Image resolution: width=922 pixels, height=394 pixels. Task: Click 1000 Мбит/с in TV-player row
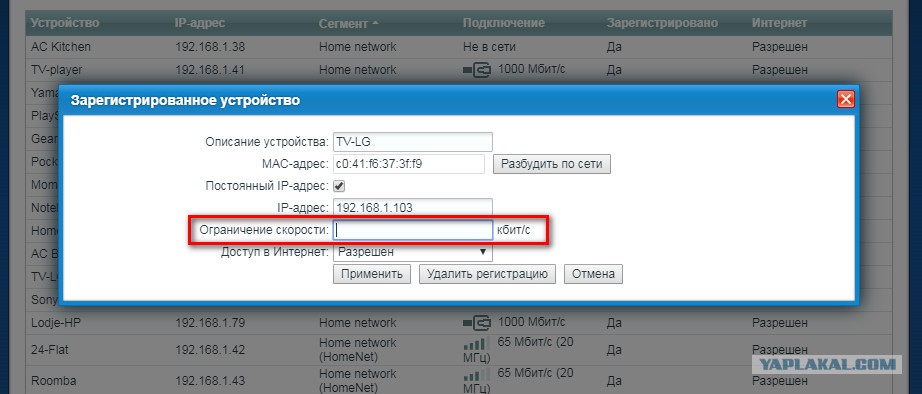532,69
